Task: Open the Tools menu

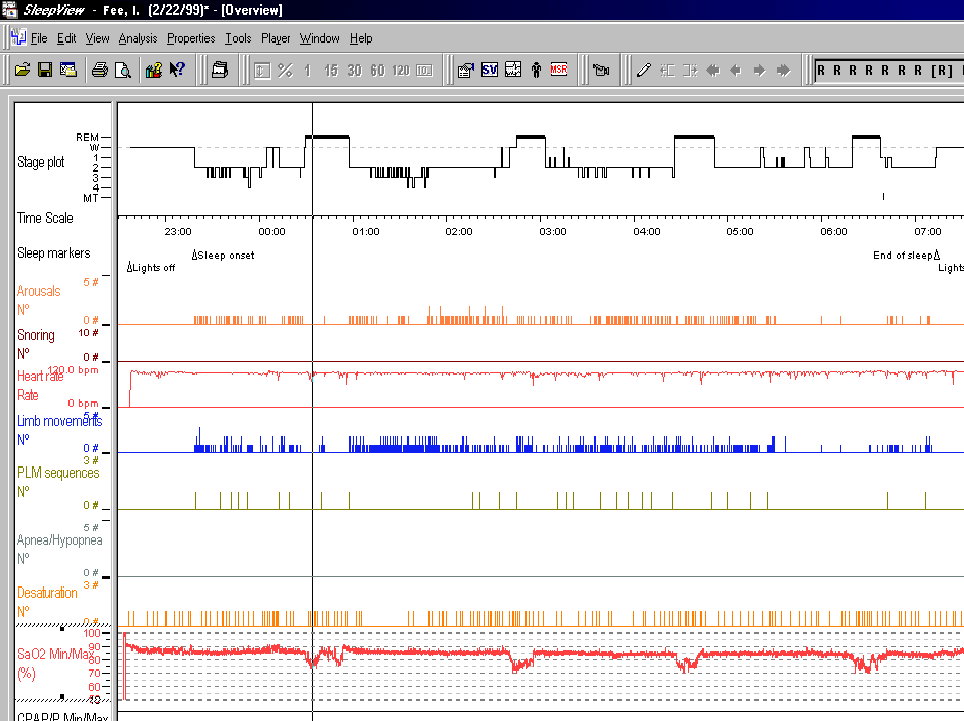Action: click(x=238, y=39)
